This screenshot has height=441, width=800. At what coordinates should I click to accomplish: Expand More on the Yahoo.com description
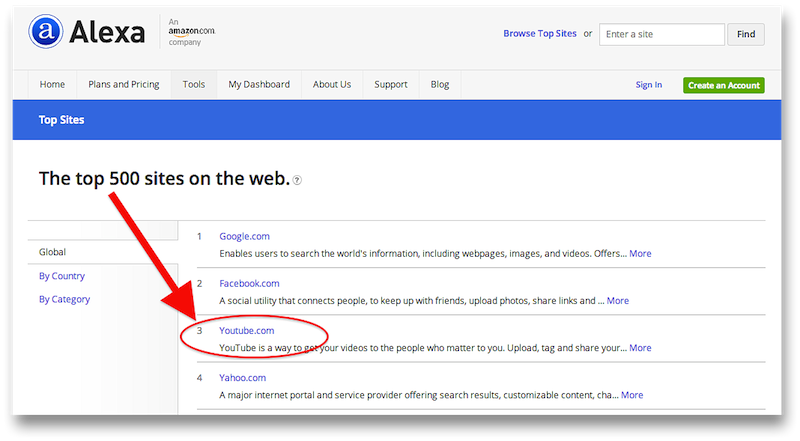(632, 395)
